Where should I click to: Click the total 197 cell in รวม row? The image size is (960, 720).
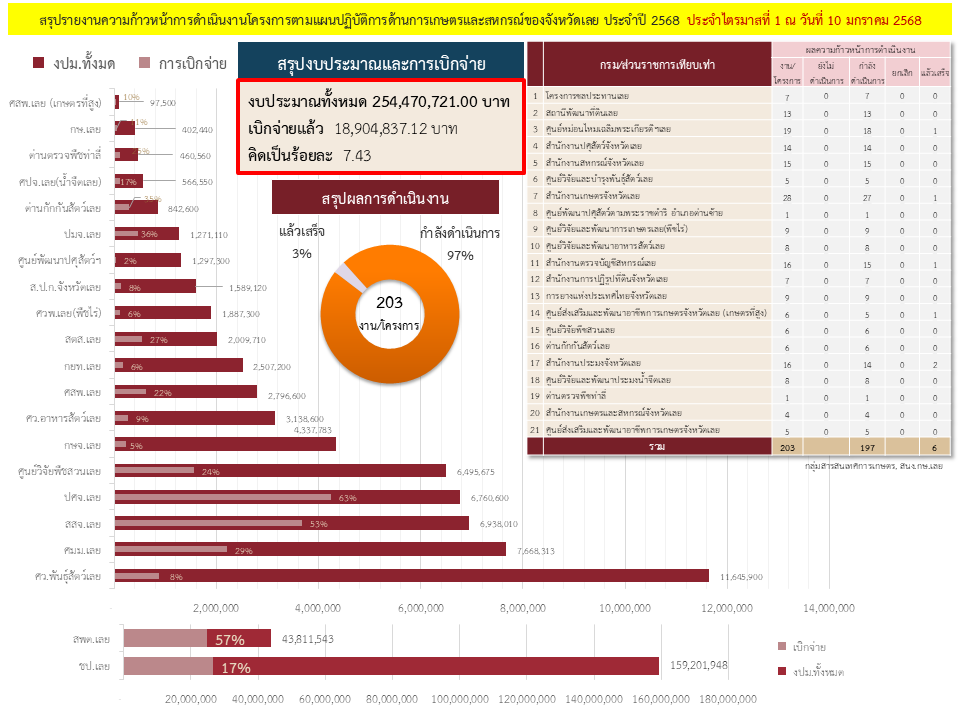point(867,448)
